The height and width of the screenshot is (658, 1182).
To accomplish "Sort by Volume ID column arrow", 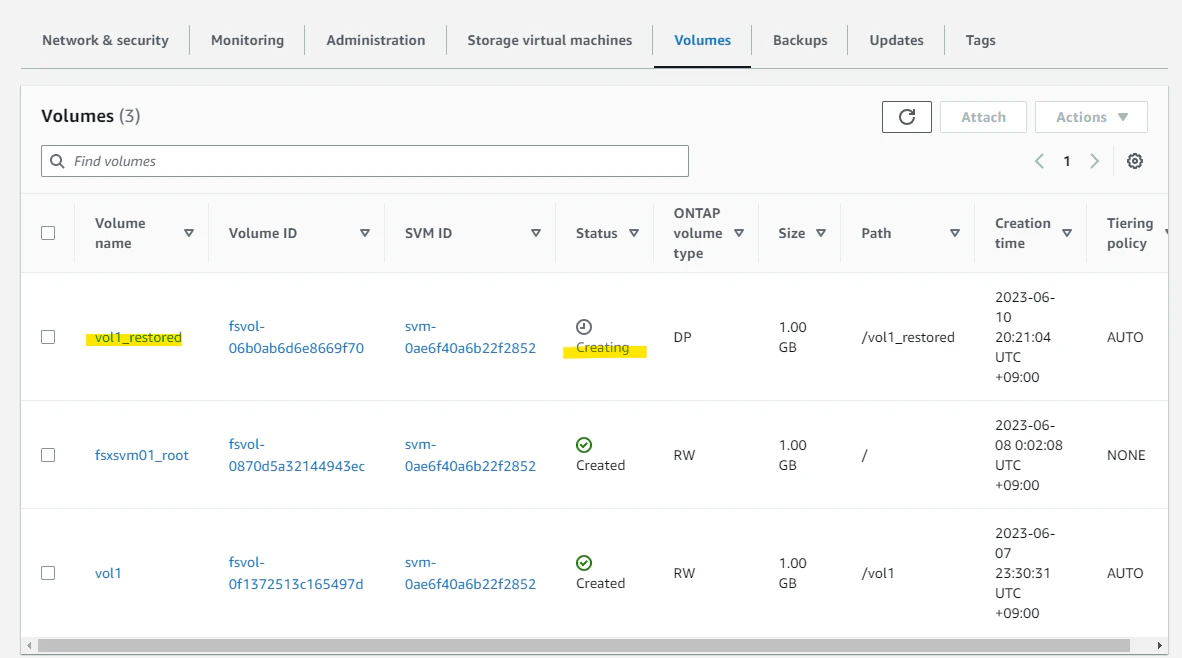I will (x=365, y=234).
